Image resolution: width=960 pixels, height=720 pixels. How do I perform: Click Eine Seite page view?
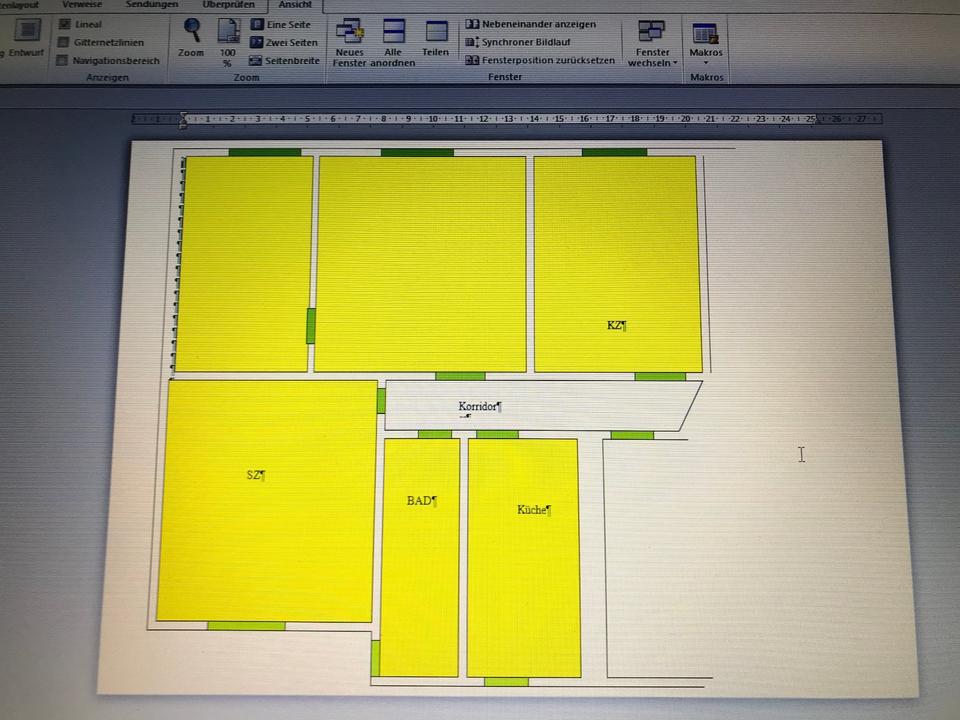pos(280,24)
